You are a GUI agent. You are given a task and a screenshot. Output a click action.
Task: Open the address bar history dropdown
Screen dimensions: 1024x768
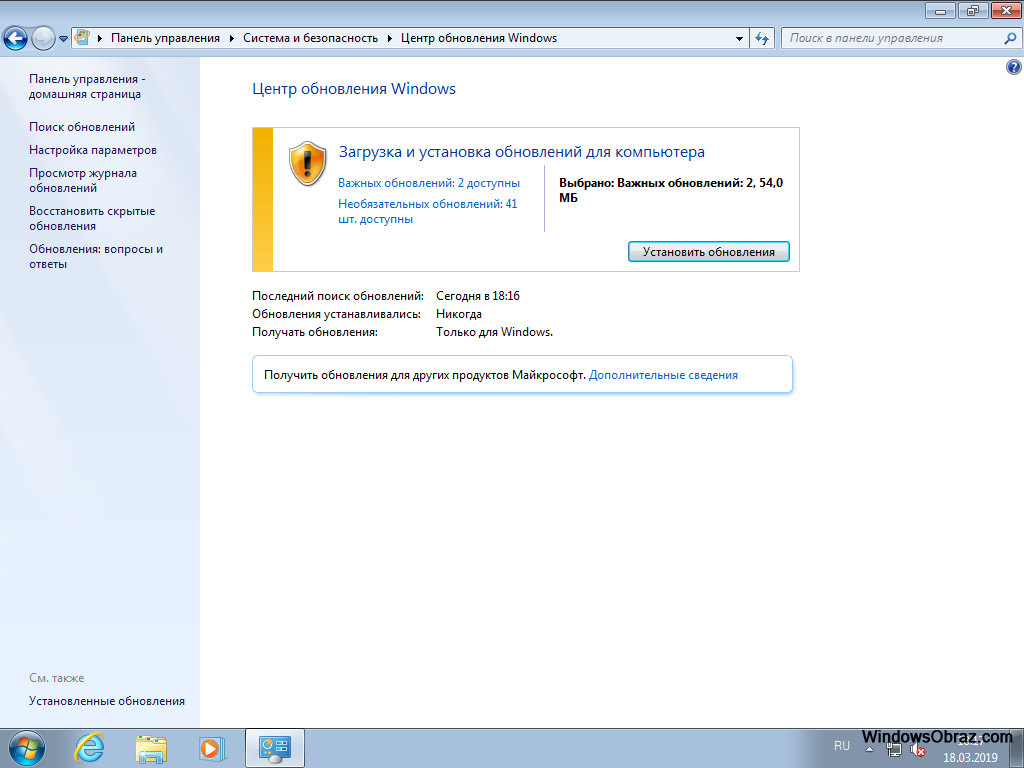[739, 39]
